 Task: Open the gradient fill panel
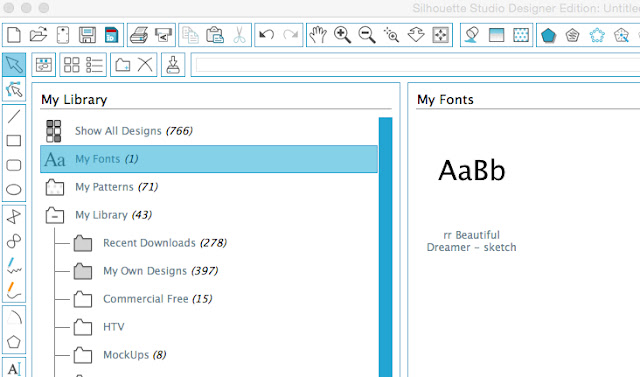[x=496, y=35]
